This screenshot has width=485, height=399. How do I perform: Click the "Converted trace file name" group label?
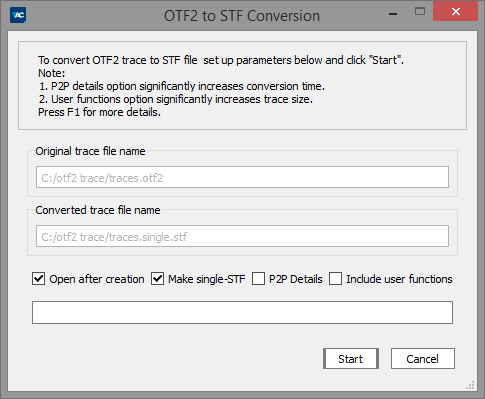point(98,210)
